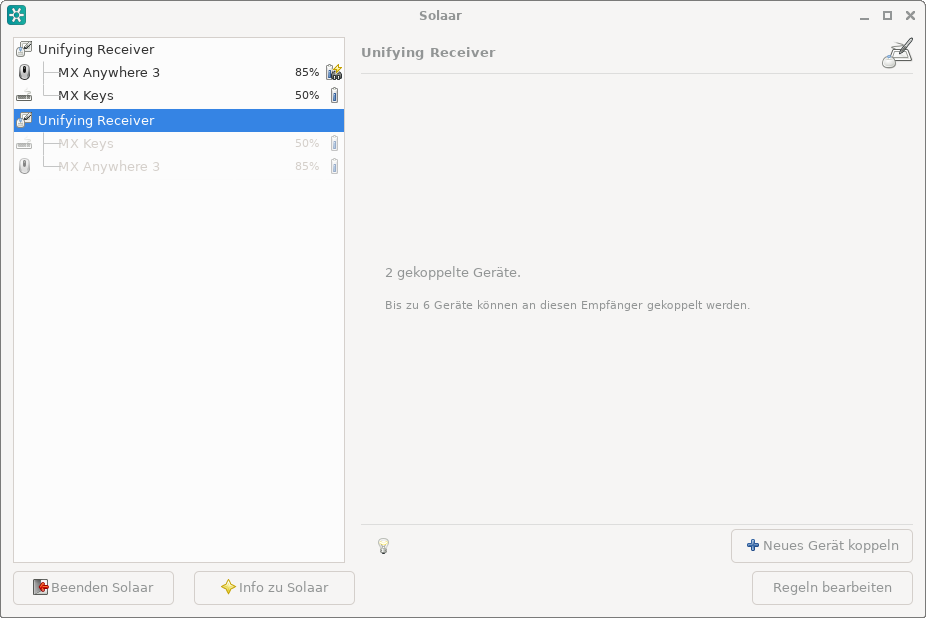
Task: Select the active MX Keys device
Action: click(86, 96)
